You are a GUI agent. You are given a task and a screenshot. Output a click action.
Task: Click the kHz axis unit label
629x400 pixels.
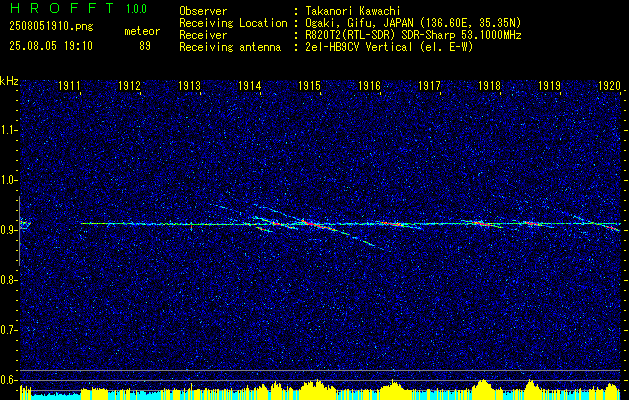coord(9,81)
